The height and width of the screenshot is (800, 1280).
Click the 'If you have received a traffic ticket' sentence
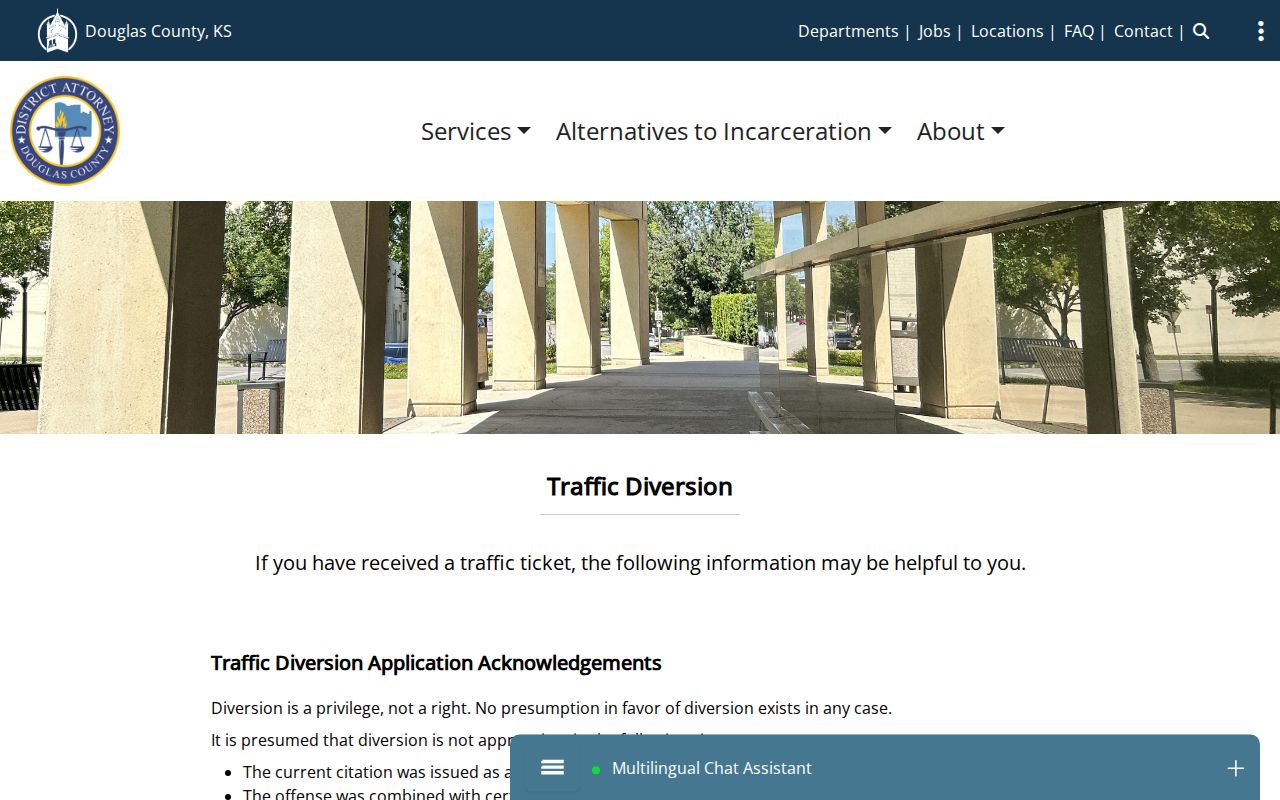click(640, 563)
